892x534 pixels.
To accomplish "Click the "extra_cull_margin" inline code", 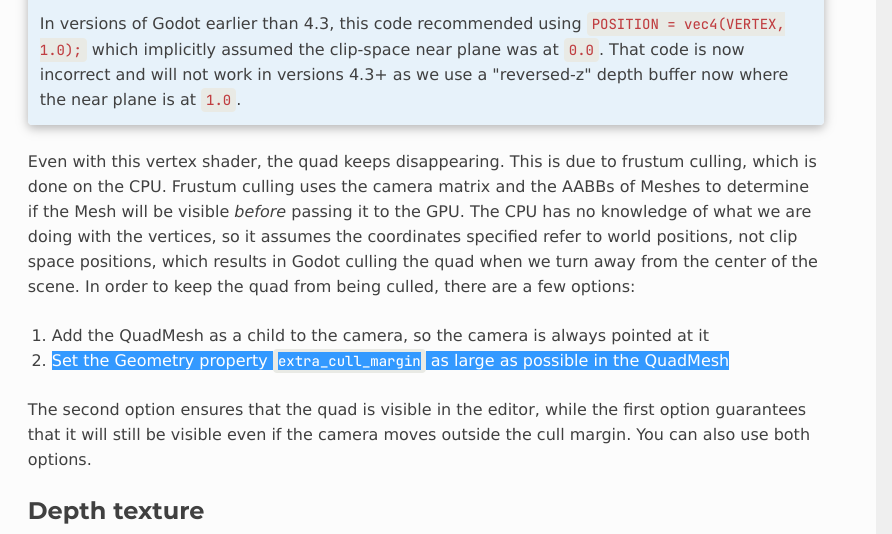I will point(349,361).
